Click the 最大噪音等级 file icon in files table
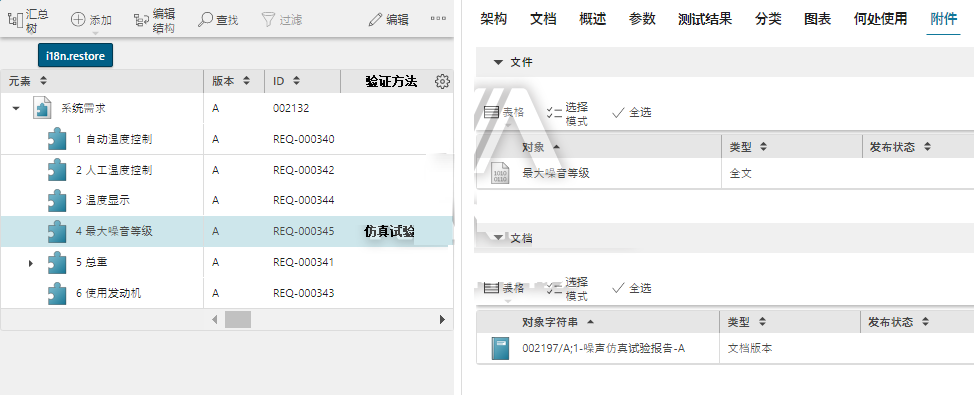This screenshot has height=395, width=974. coord(499,173)
